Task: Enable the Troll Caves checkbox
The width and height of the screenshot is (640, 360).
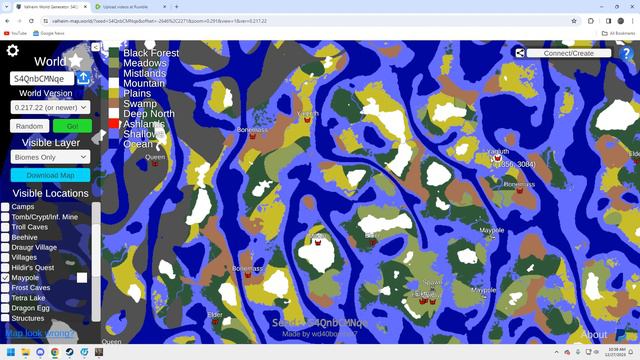Action: click(x=5, y=227)
